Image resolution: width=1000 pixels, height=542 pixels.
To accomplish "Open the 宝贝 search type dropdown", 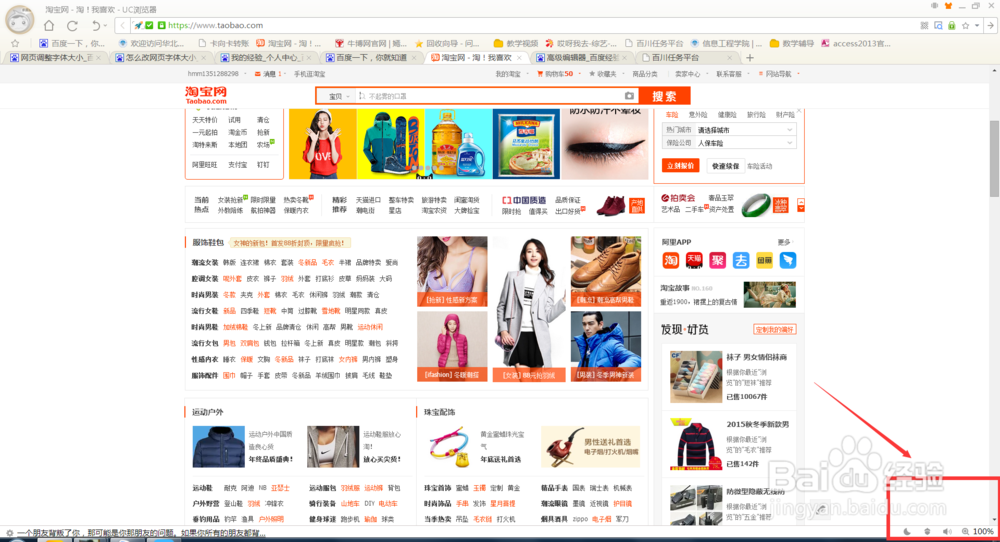I will point(339,96).
